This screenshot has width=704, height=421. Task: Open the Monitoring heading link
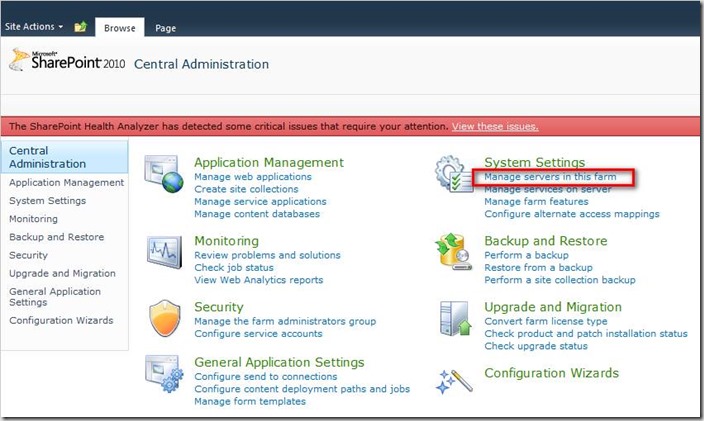coord(226,241)
